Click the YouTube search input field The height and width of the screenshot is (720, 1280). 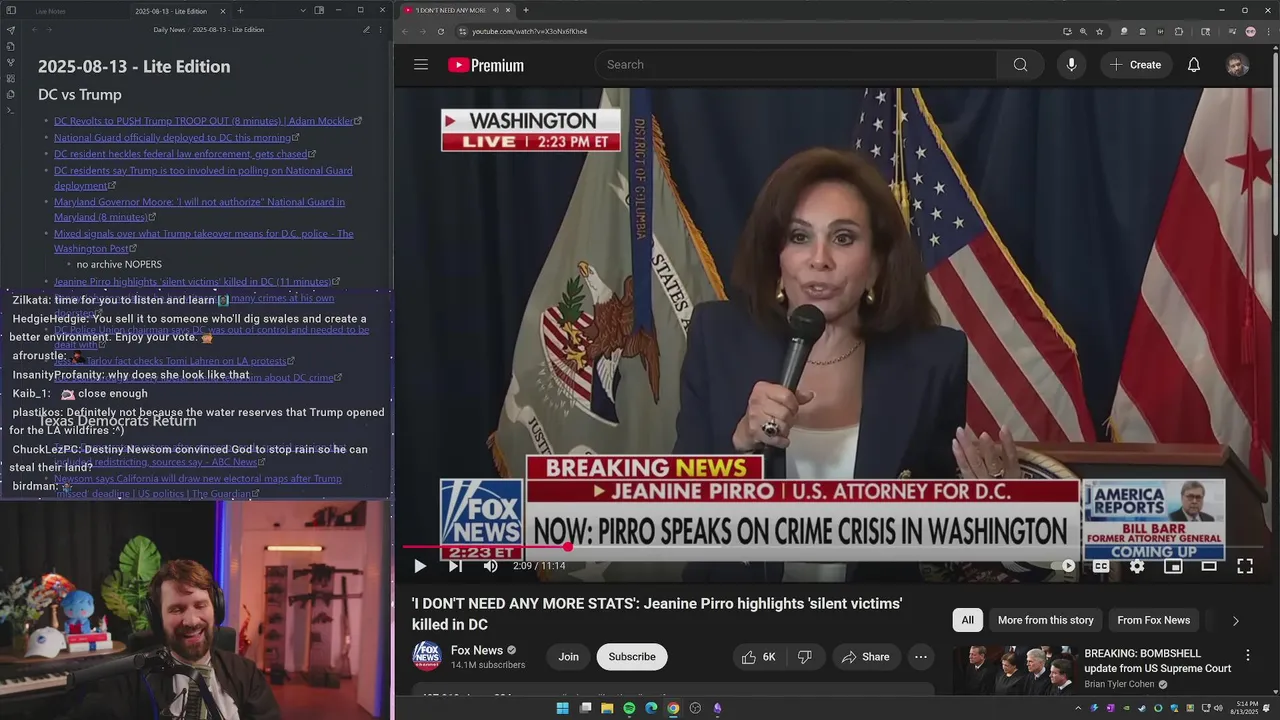pos(796,65)
